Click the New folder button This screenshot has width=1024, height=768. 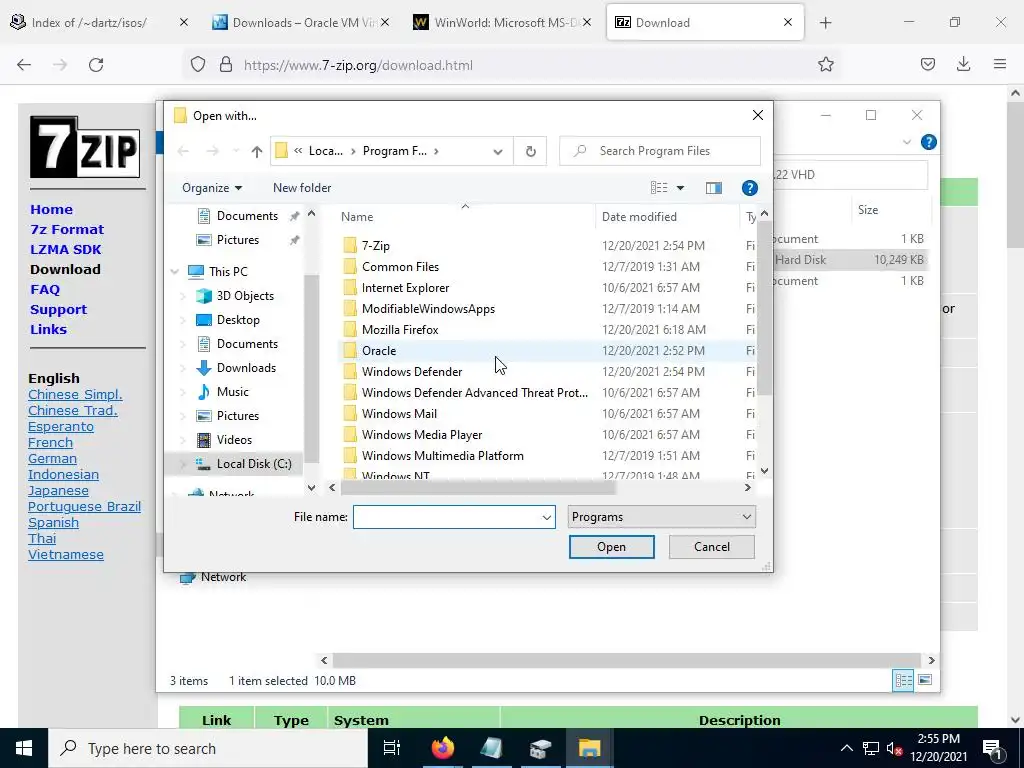(302, 188)
